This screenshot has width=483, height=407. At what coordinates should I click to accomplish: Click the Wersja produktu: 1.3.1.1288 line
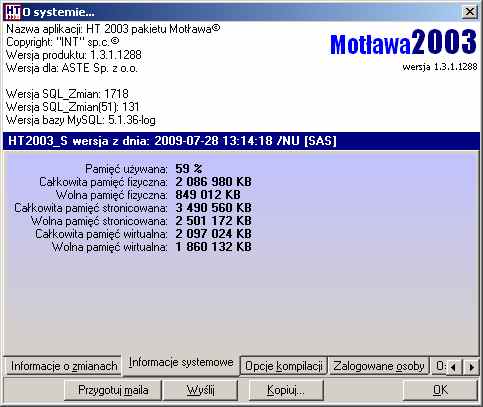click(x=74, y=55)
